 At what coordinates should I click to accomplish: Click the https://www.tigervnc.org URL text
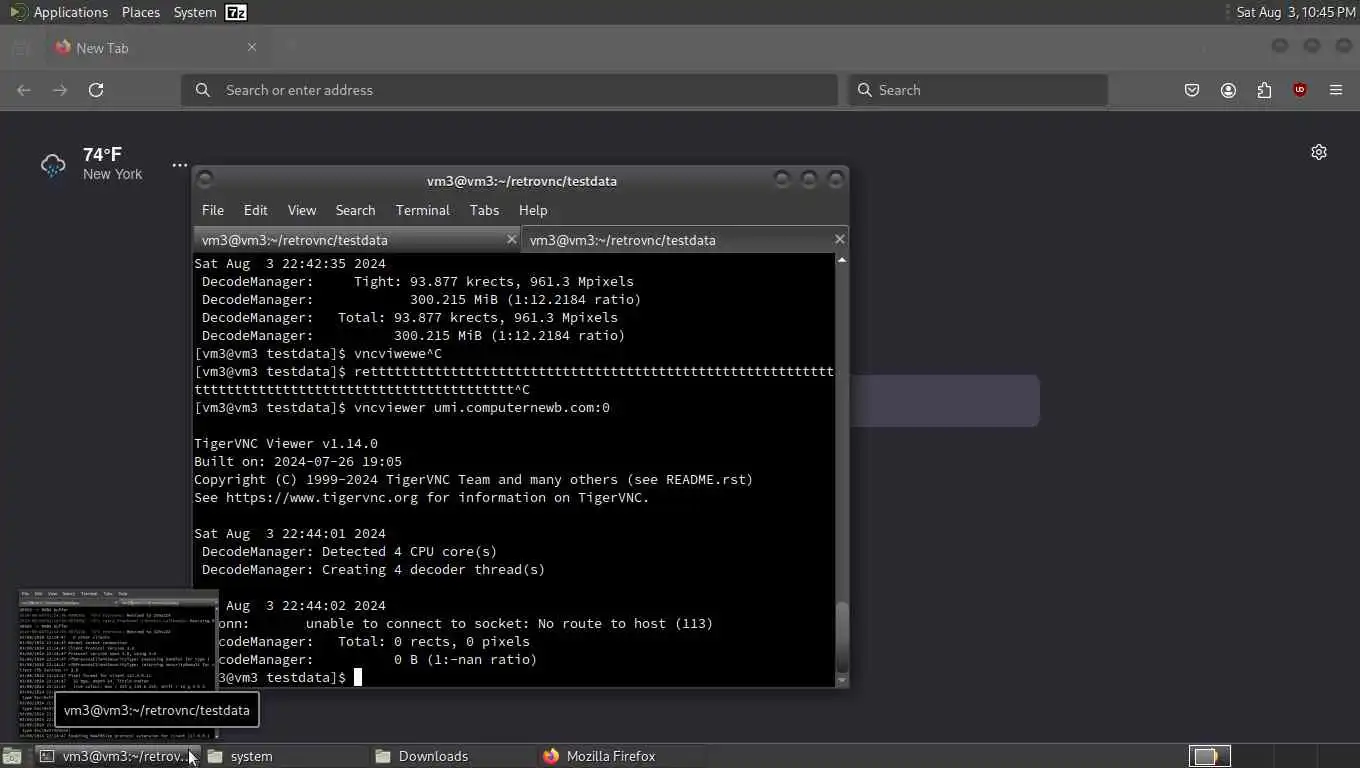(322, 498)
